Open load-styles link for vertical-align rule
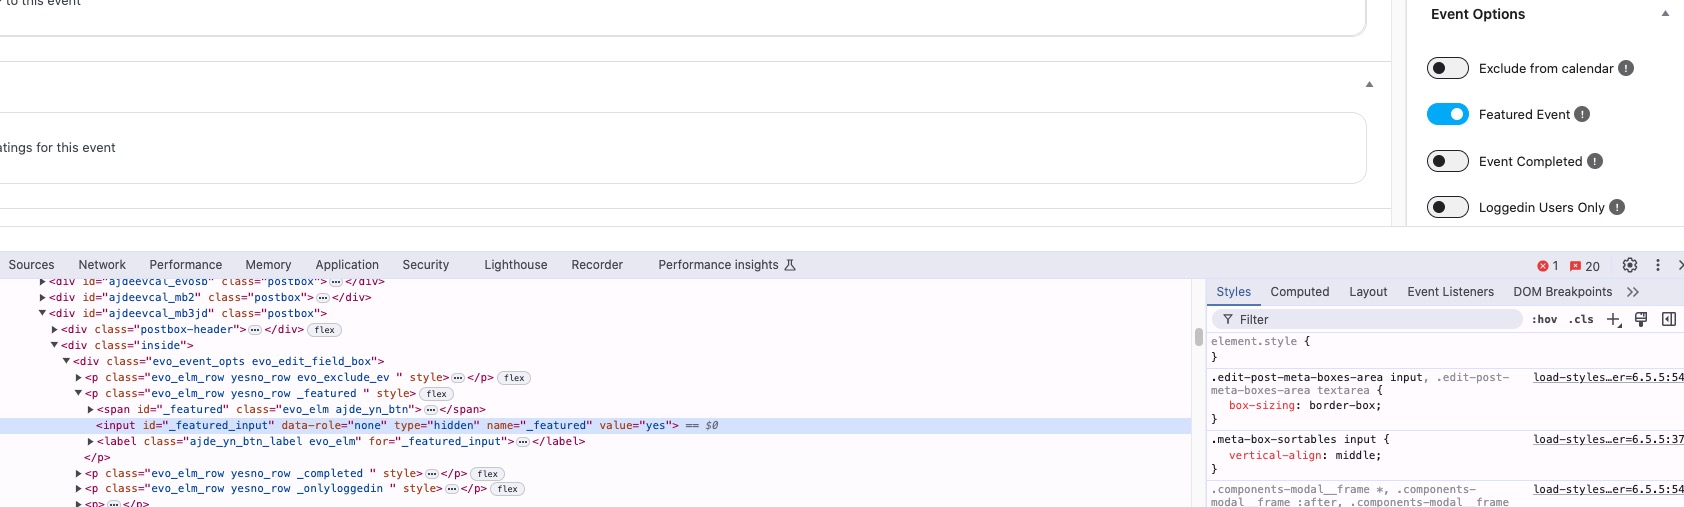Image resolution: width=1684 pixels, height=507 pixels. (1608, 440)
